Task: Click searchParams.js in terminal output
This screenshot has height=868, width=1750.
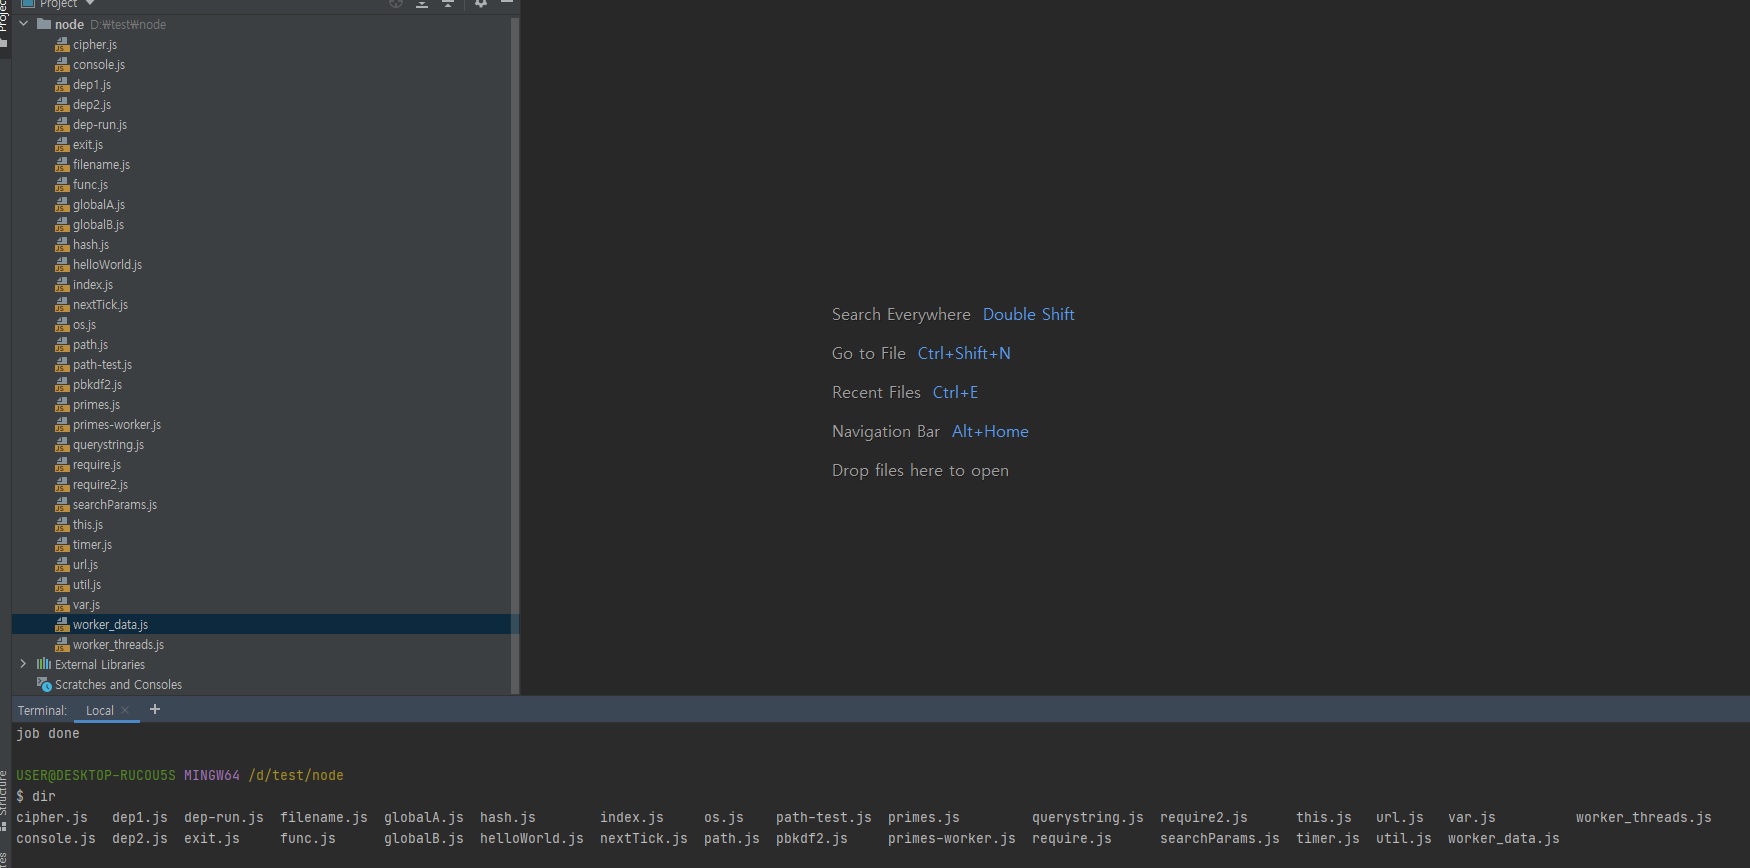Action: [x=1220, y=838]
